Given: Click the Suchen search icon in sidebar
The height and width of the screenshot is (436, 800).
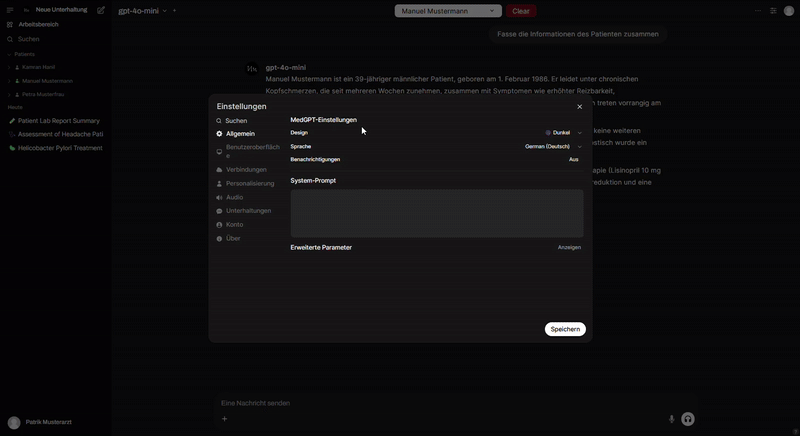Looking at the screenshot, I should tap(10, 39).
